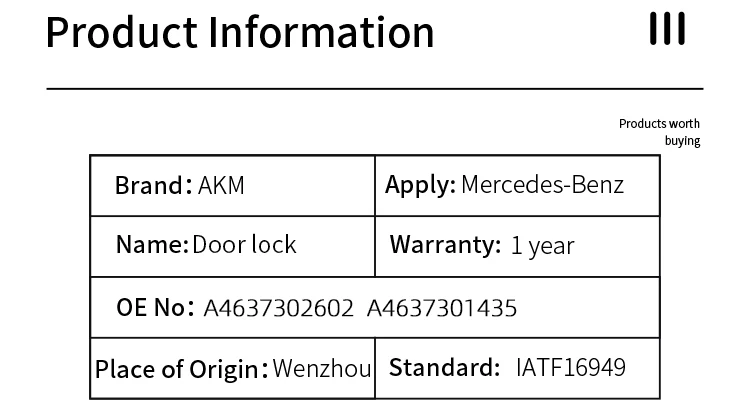Select the Brand label in table
The height and width of the screenshot is (420, 750).
[152, 186]
